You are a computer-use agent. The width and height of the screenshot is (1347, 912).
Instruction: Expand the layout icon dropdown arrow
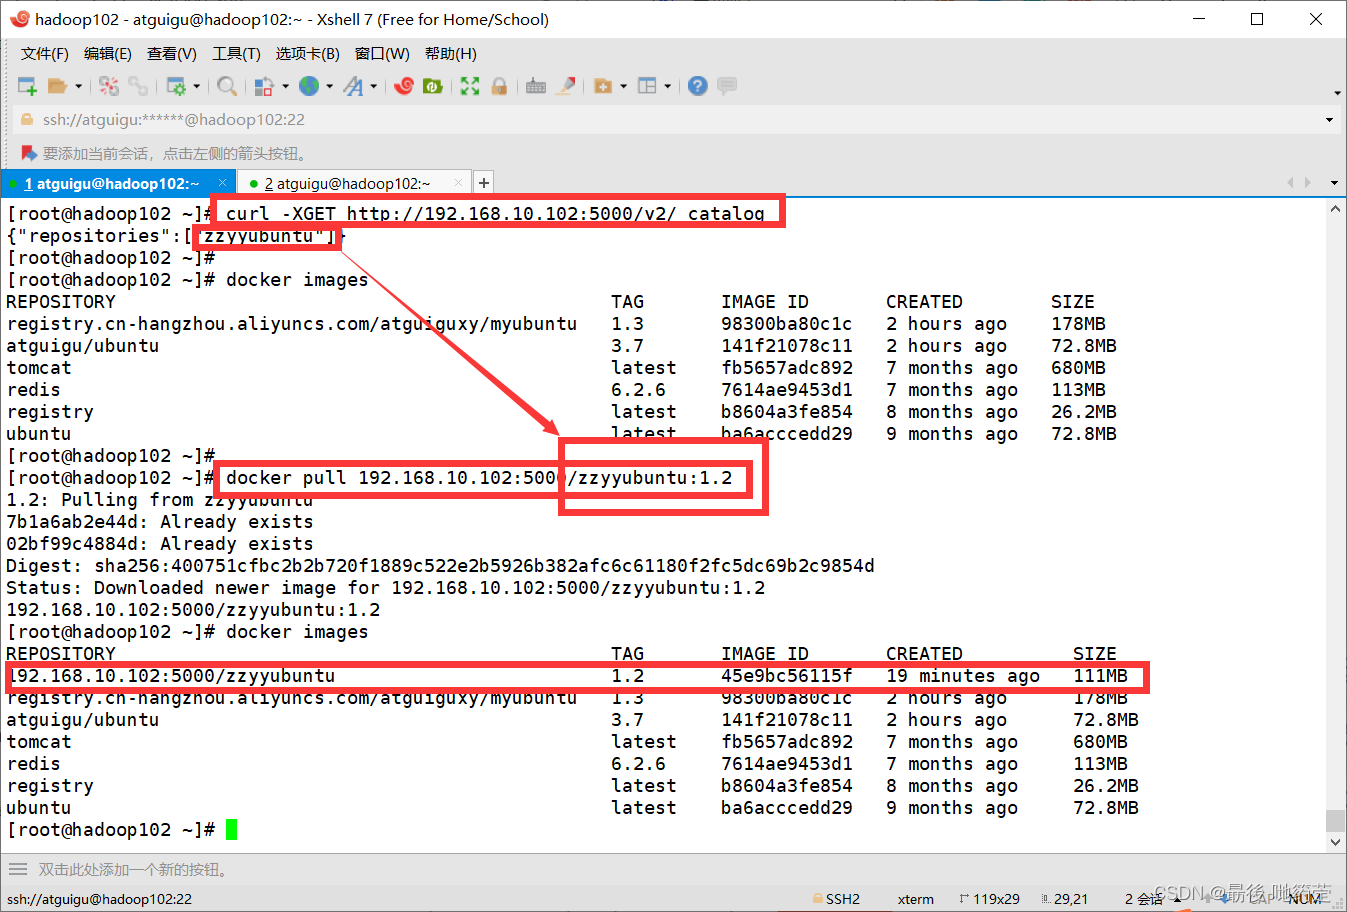pos(667,86)
